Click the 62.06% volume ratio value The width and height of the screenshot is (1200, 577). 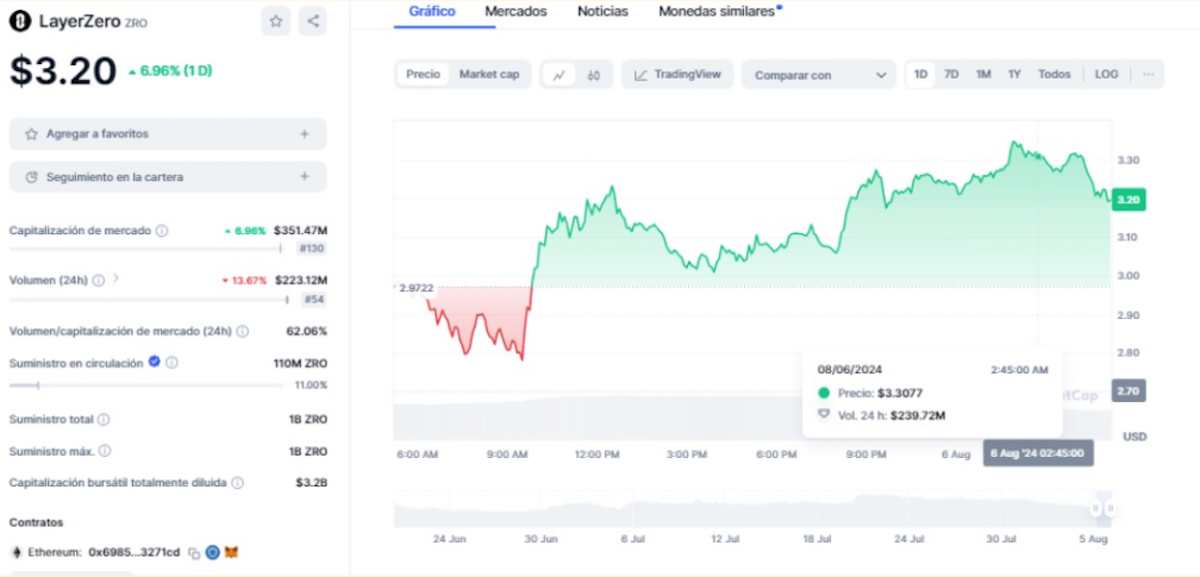pos(306,331)
